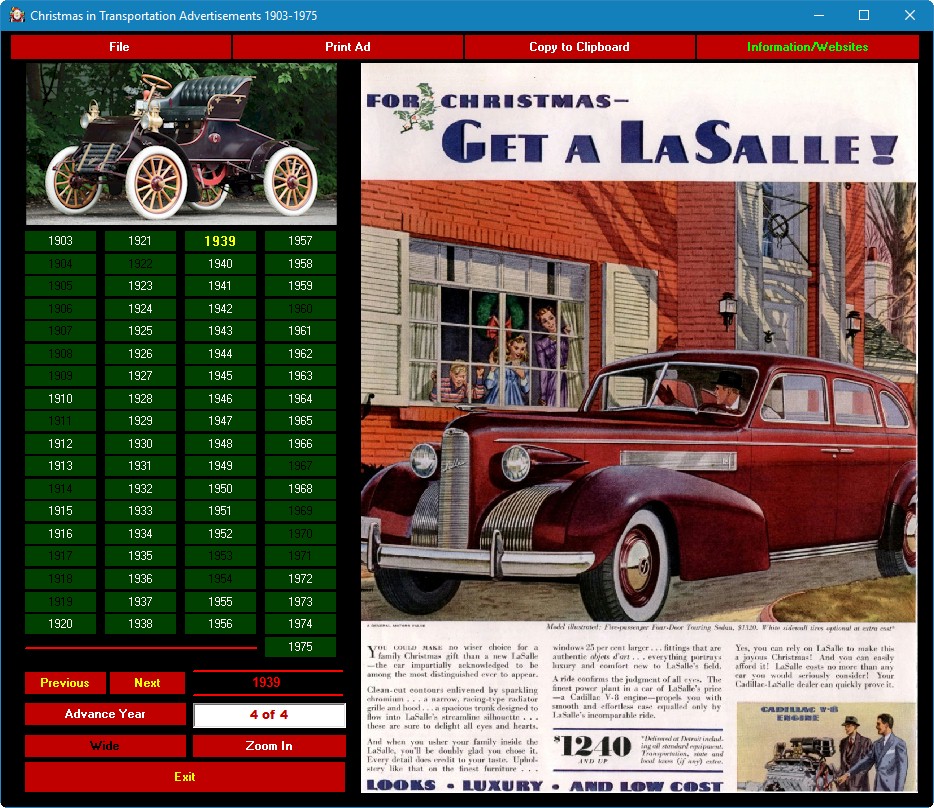Maximize the application window

[x=864, y=15]
